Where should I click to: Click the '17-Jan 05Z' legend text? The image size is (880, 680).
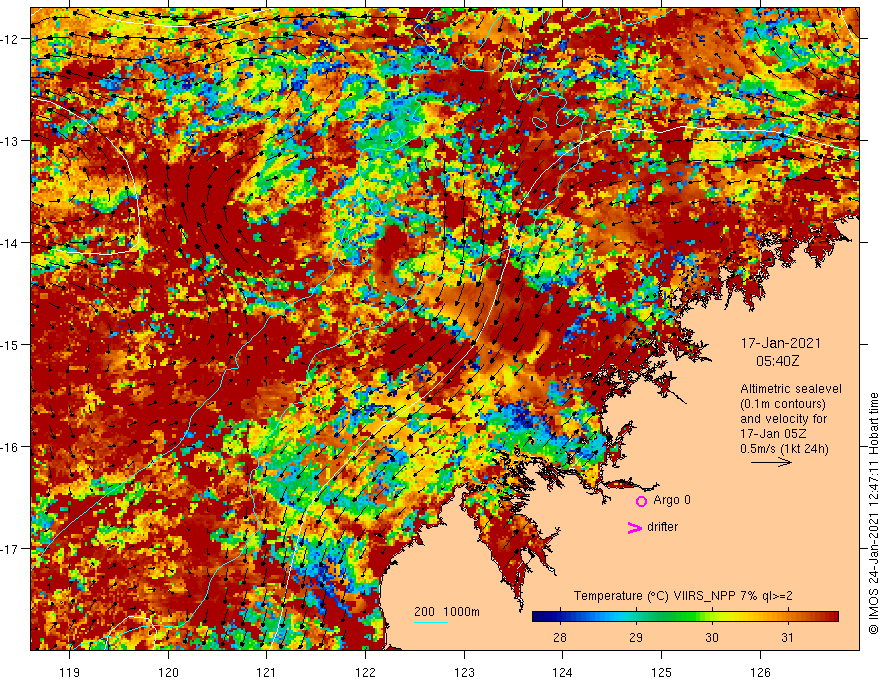tap(774, 434)
